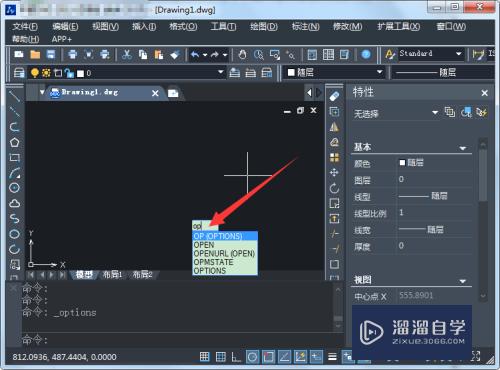The image size is (500, 370).
Task: Switch to the 布局1 layout tab
Action: pyautogui.click(x=112, y=275)
